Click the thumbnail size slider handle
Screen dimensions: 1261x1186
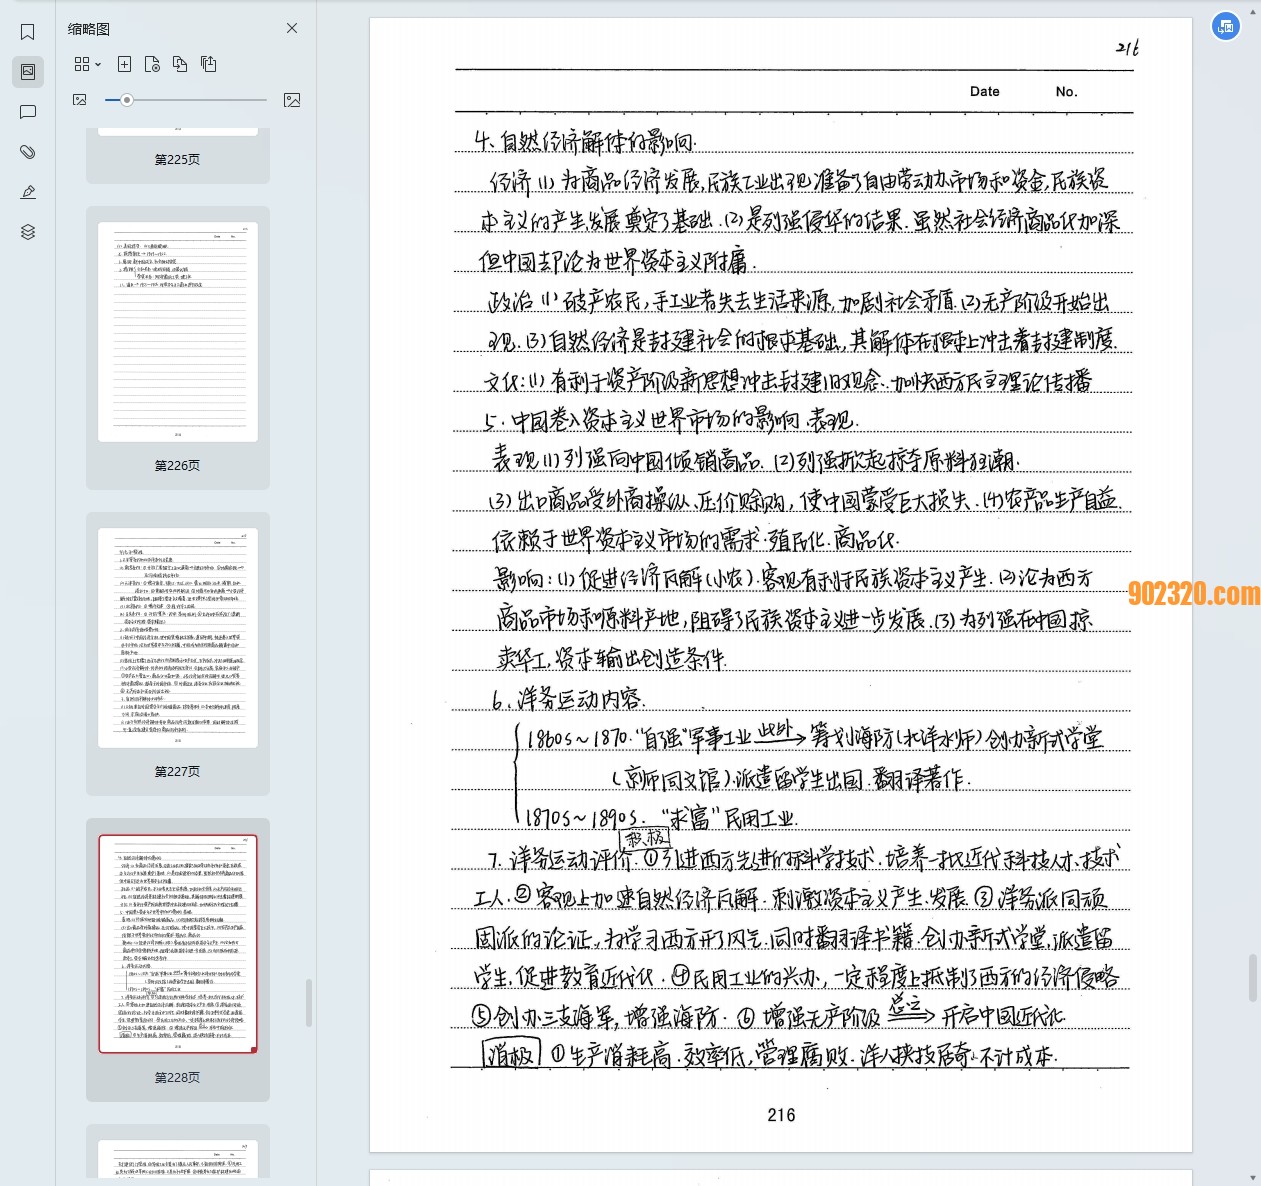pyautogui.click(x=127, y=100)
